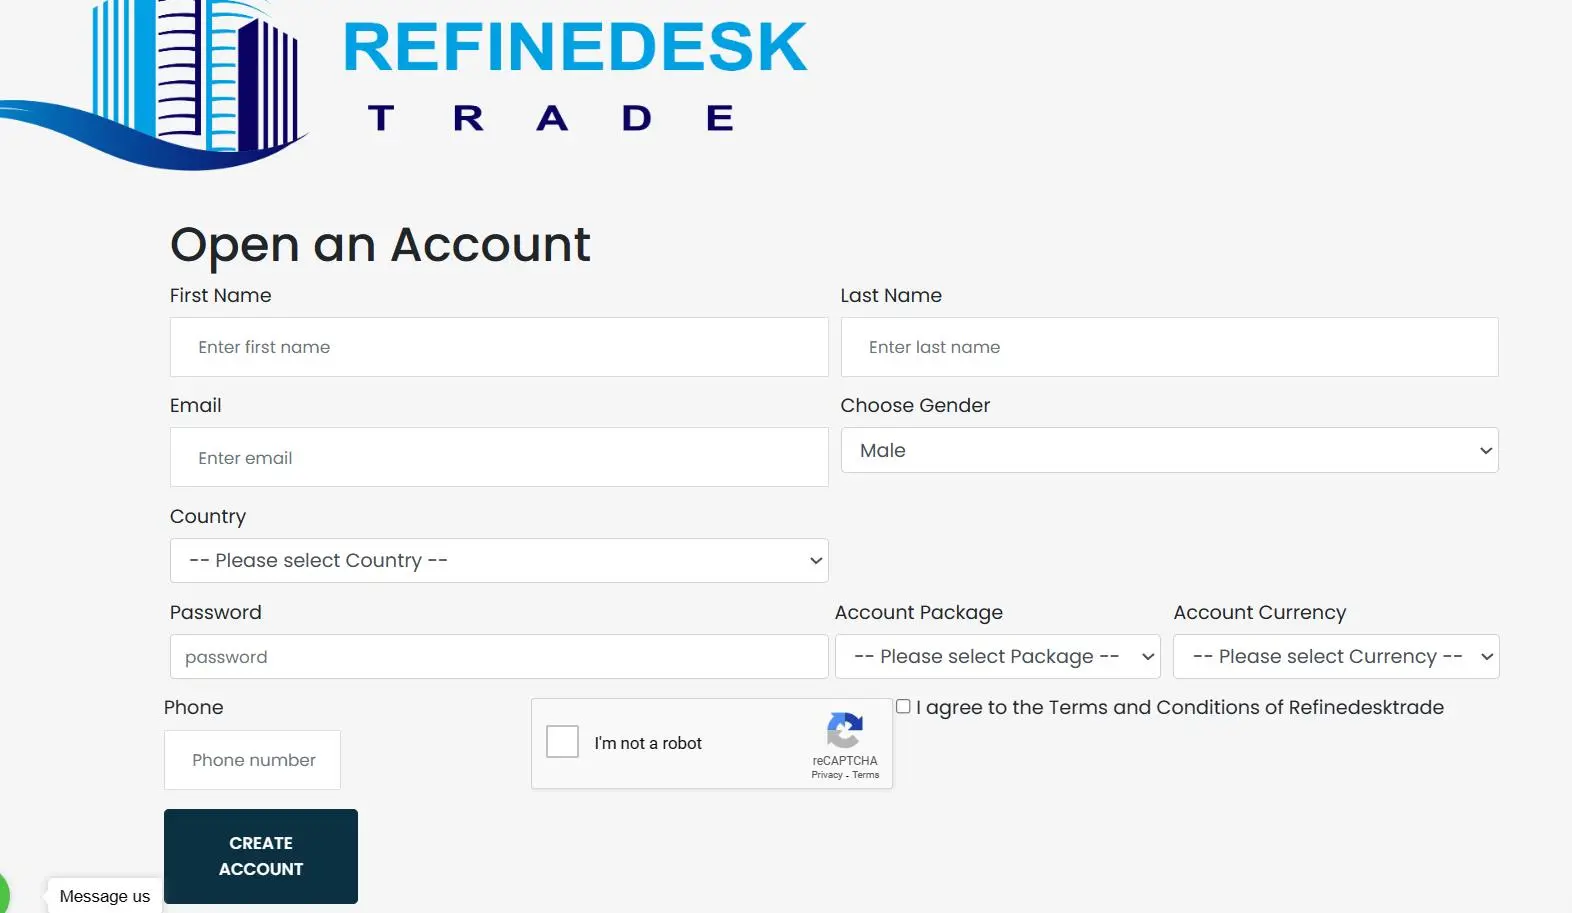
Task: Click the Country field label
Action: click(x=207, y=516)
